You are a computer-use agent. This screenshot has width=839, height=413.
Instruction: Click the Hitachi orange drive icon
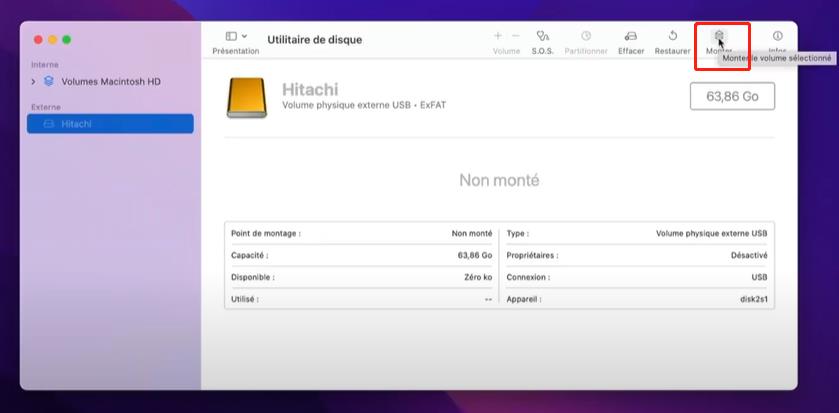(246, 98)
